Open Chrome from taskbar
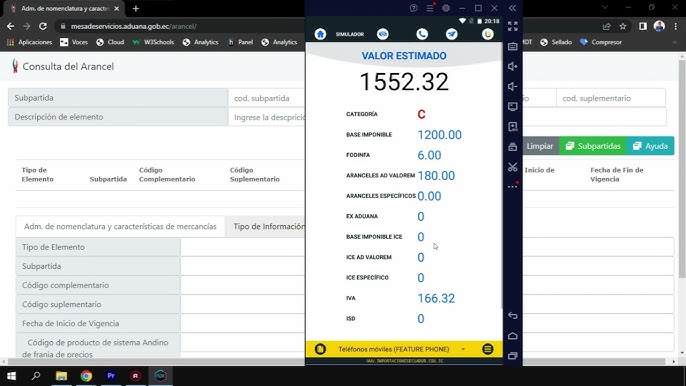 (x=86, y=376)
